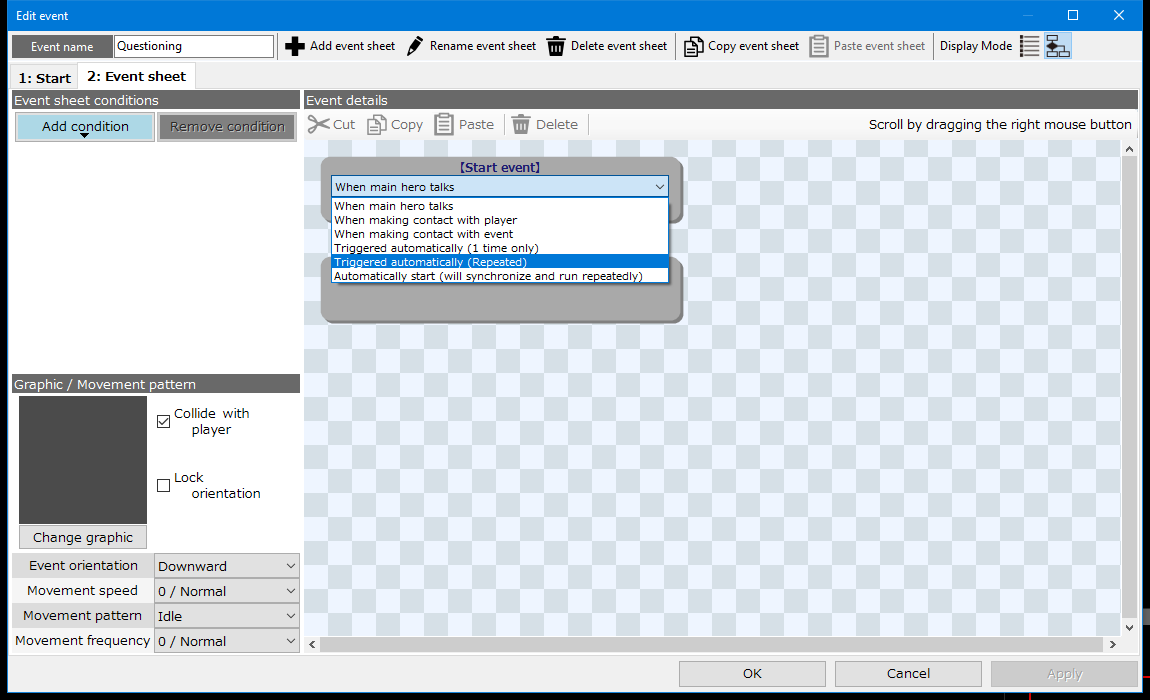Viewport: 1150px width, 700px height.
Task: Enable the Lock orientation checkbox
Action: [x=164, y=485]
